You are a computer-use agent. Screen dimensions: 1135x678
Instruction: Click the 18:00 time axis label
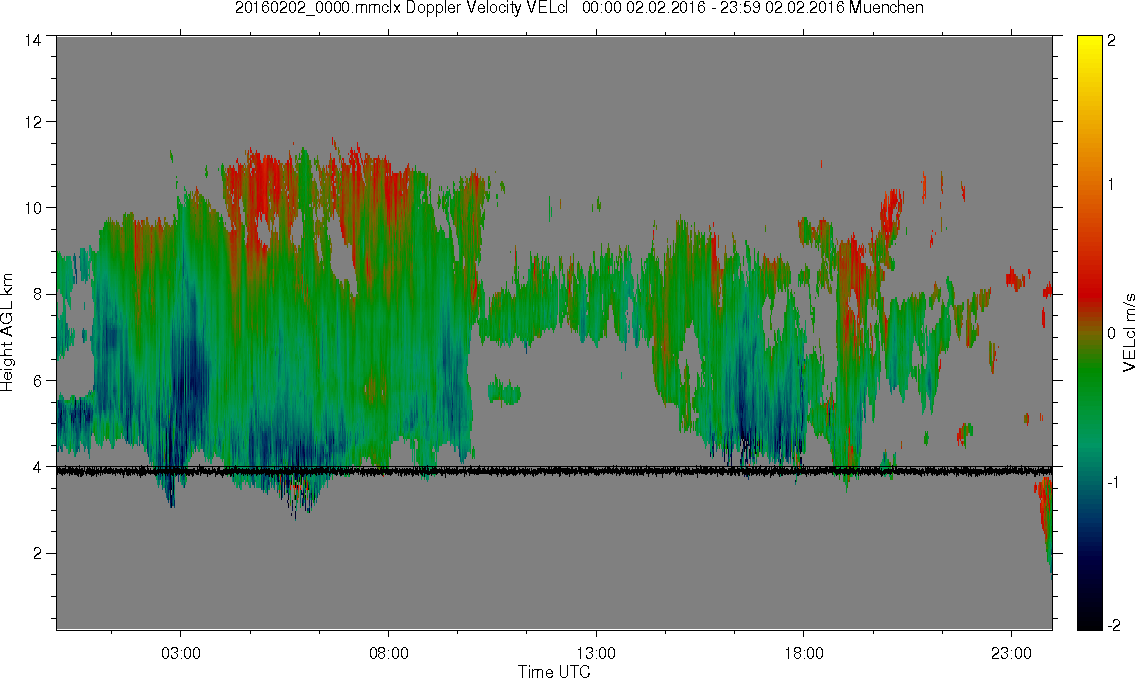tap(803, 654)
